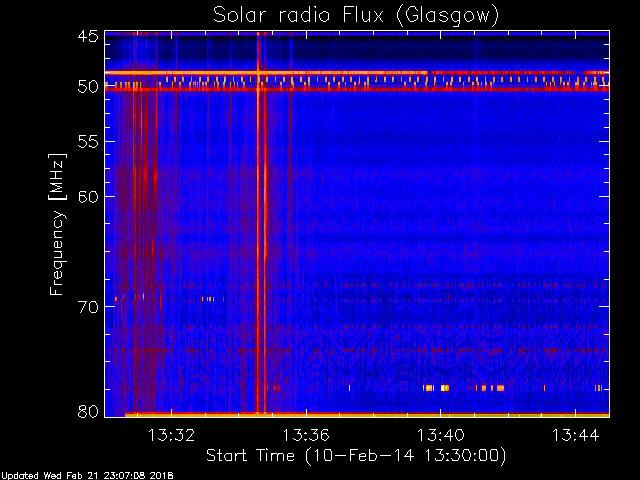
Task: Click the 70 frequency tick label
Action: 88,307
